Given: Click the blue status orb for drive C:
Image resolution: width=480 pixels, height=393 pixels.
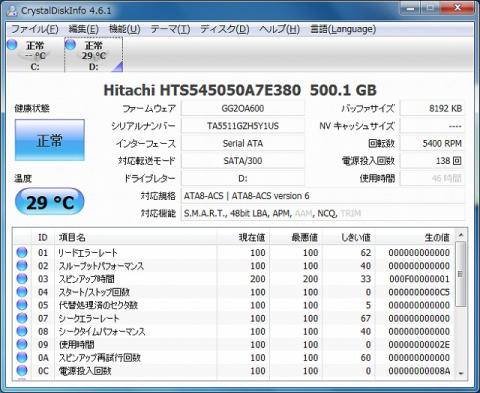Looking at the screenshot, I should [12, 44].
